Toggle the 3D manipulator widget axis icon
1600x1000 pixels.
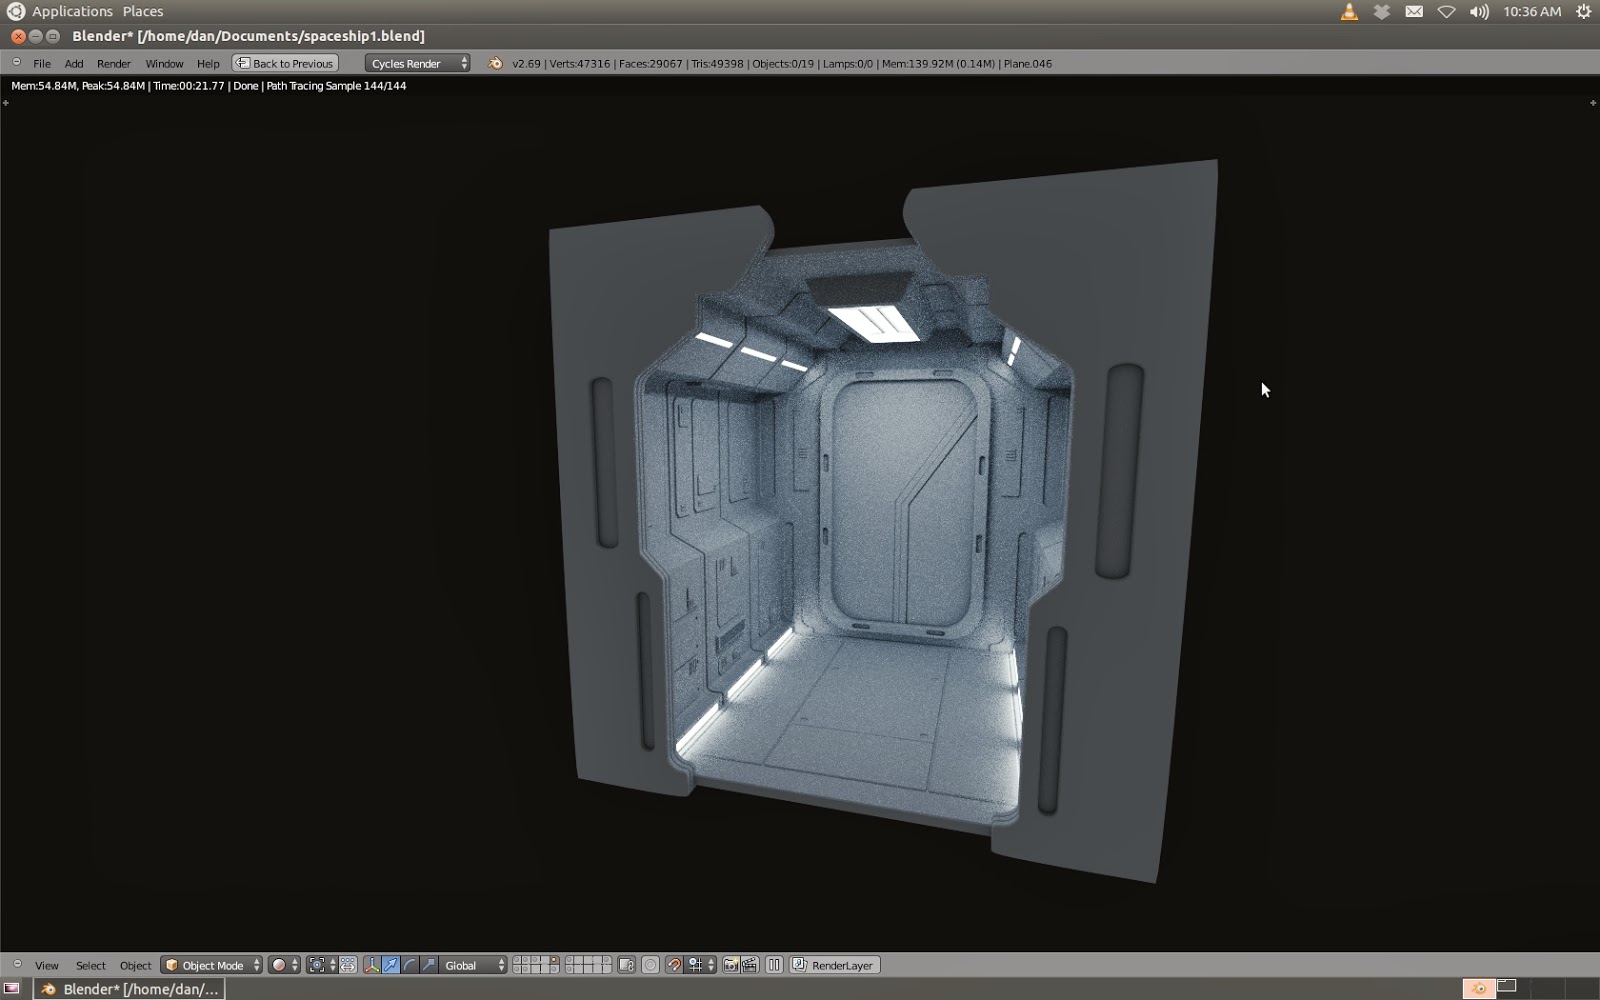point(372,965)
